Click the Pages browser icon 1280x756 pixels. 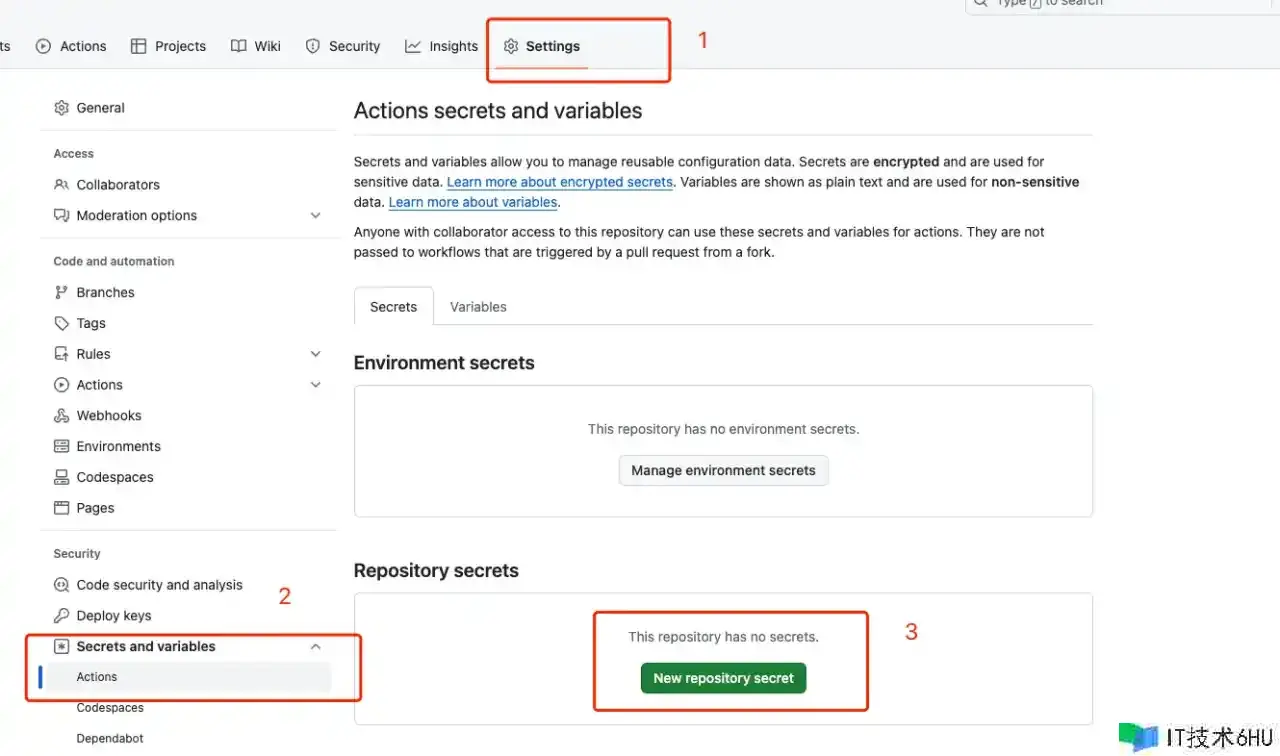click(61, 509)
